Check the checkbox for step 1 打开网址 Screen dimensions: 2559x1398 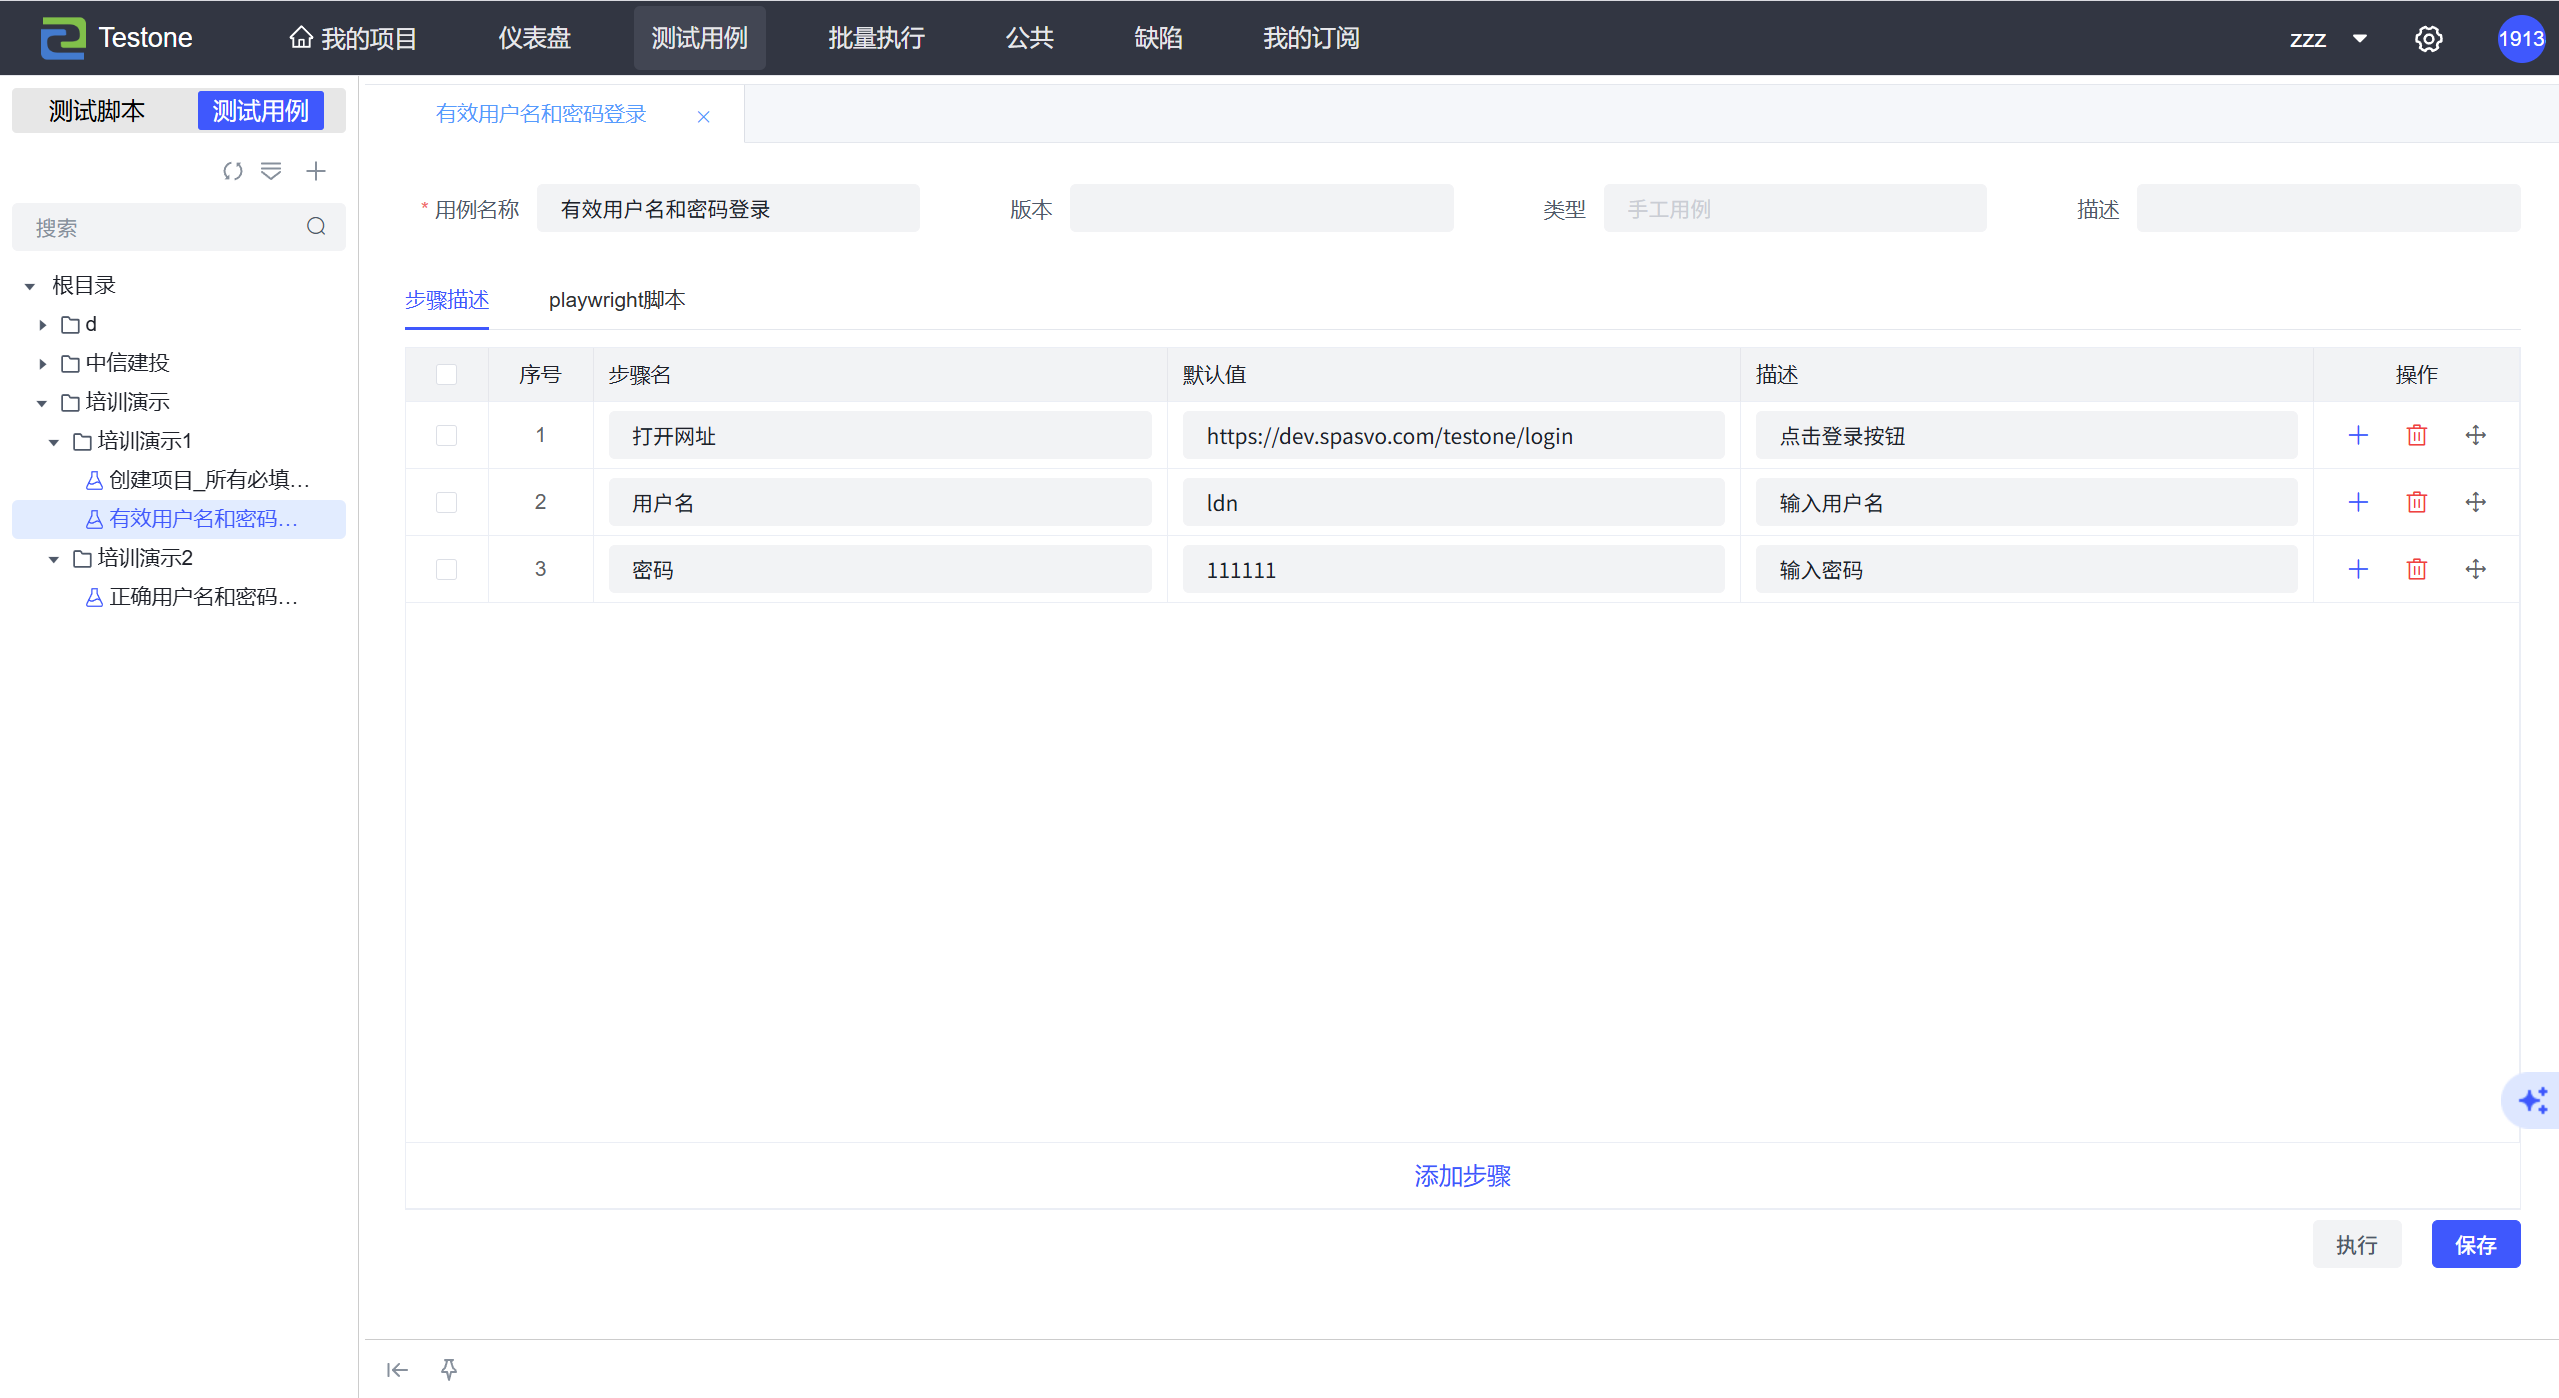pyautogui.click(x=447, y=435)
